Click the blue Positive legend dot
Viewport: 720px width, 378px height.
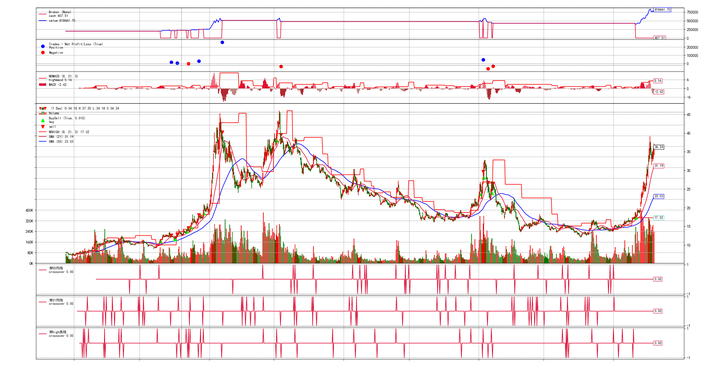43,46
